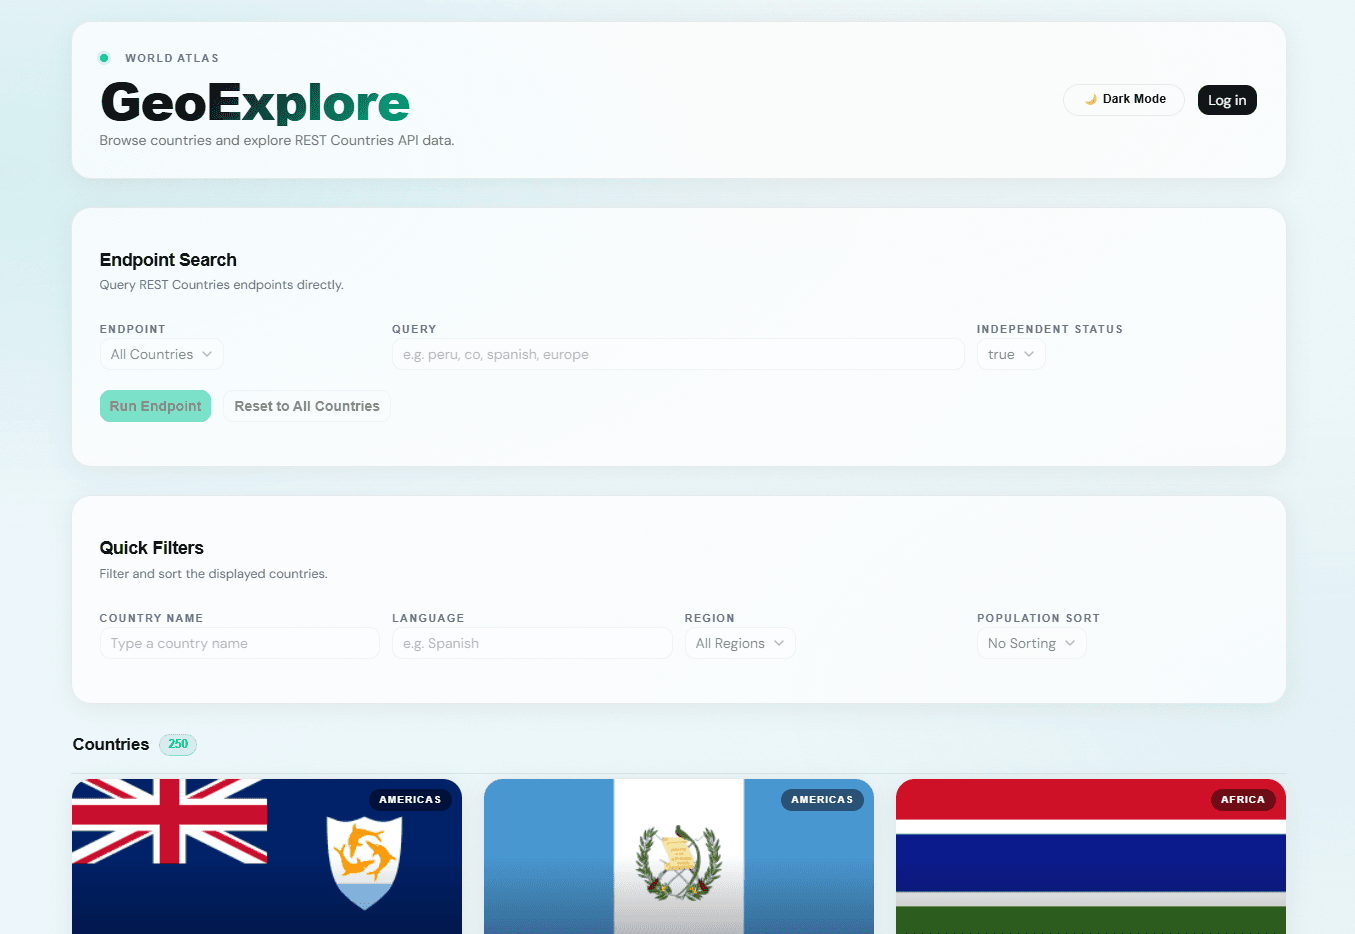The width and height of the screenshot is (1355, 934).
Task: Focus the Query input field
Action: [x=678, y=354]
